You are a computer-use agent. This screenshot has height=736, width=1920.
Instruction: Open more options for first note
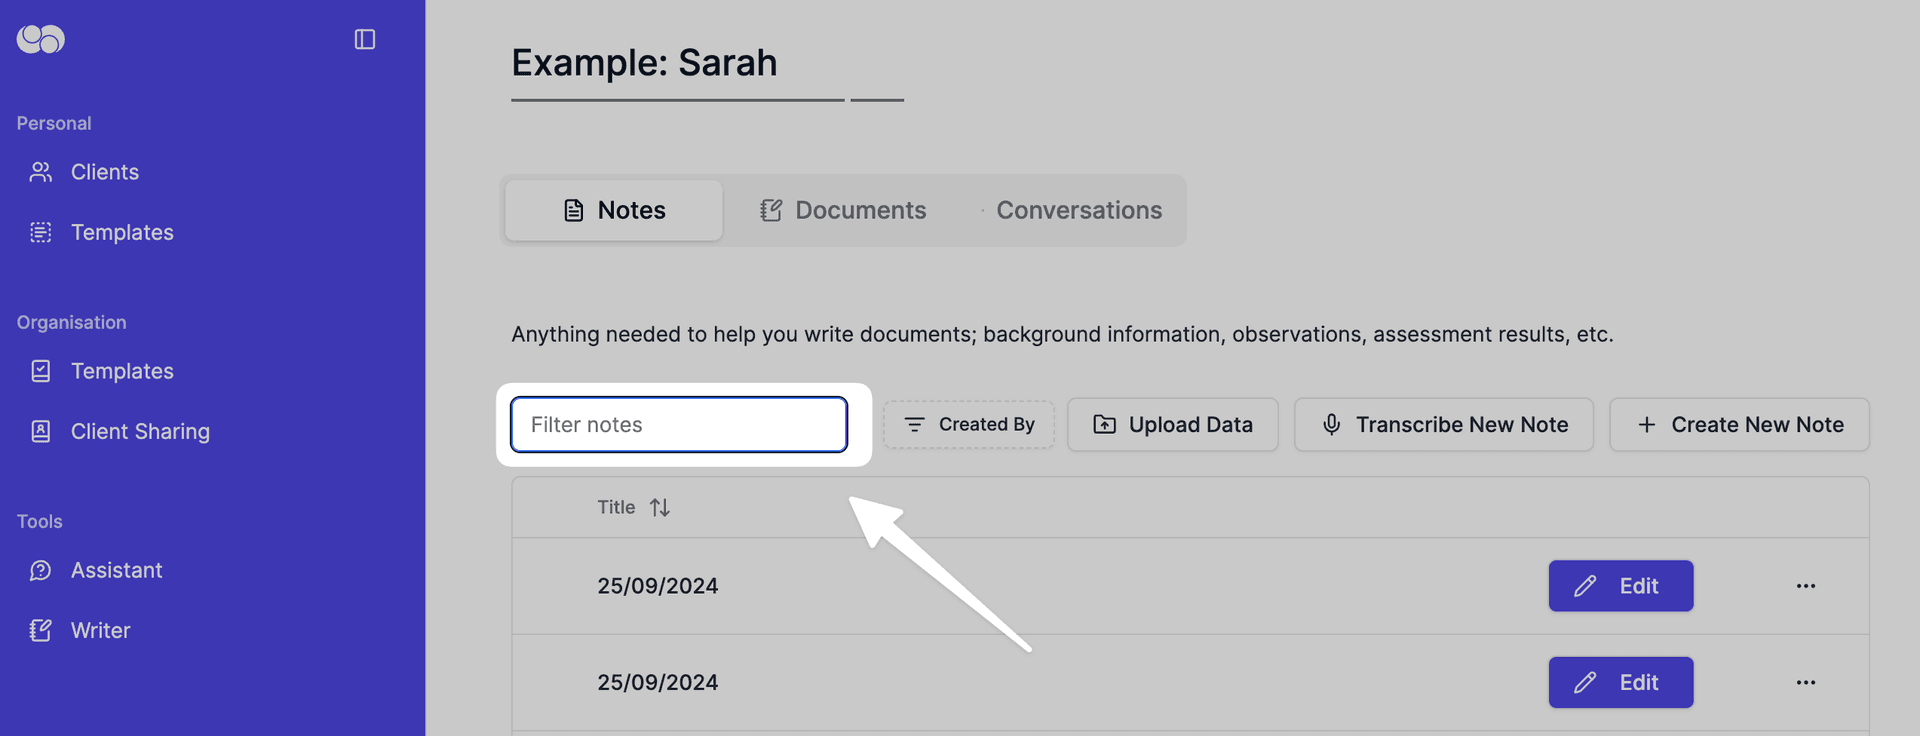click(x=1805, y=586)
